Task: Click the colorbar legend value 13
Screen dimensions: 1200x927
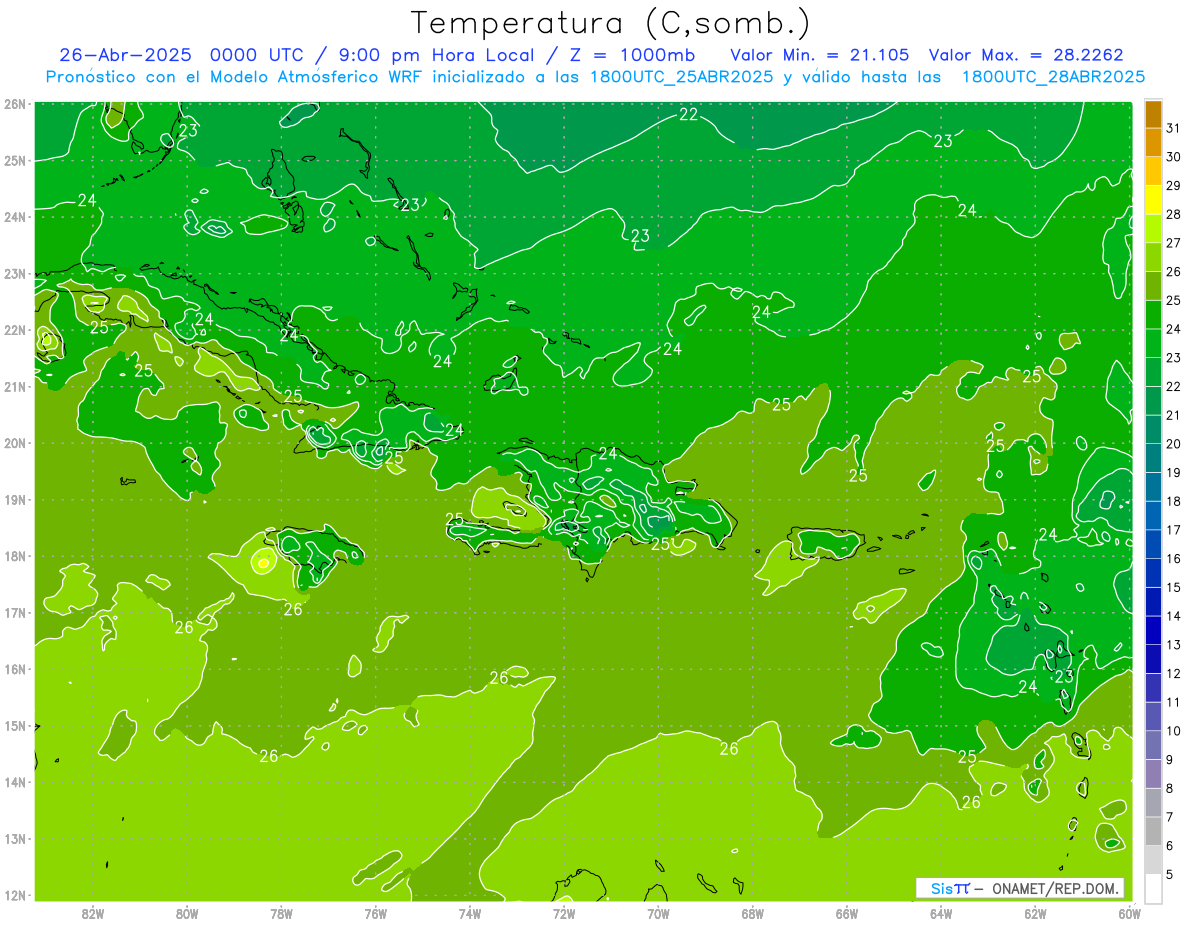Action: point(1173,645)
